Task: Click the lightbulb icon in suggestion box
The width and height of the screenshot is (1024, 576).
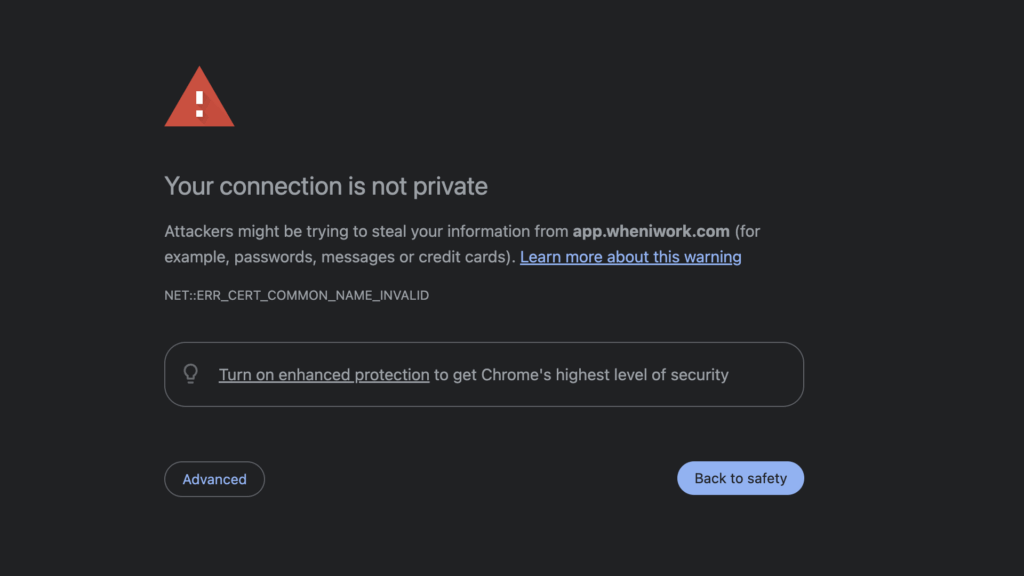Action: click(190, 374)
